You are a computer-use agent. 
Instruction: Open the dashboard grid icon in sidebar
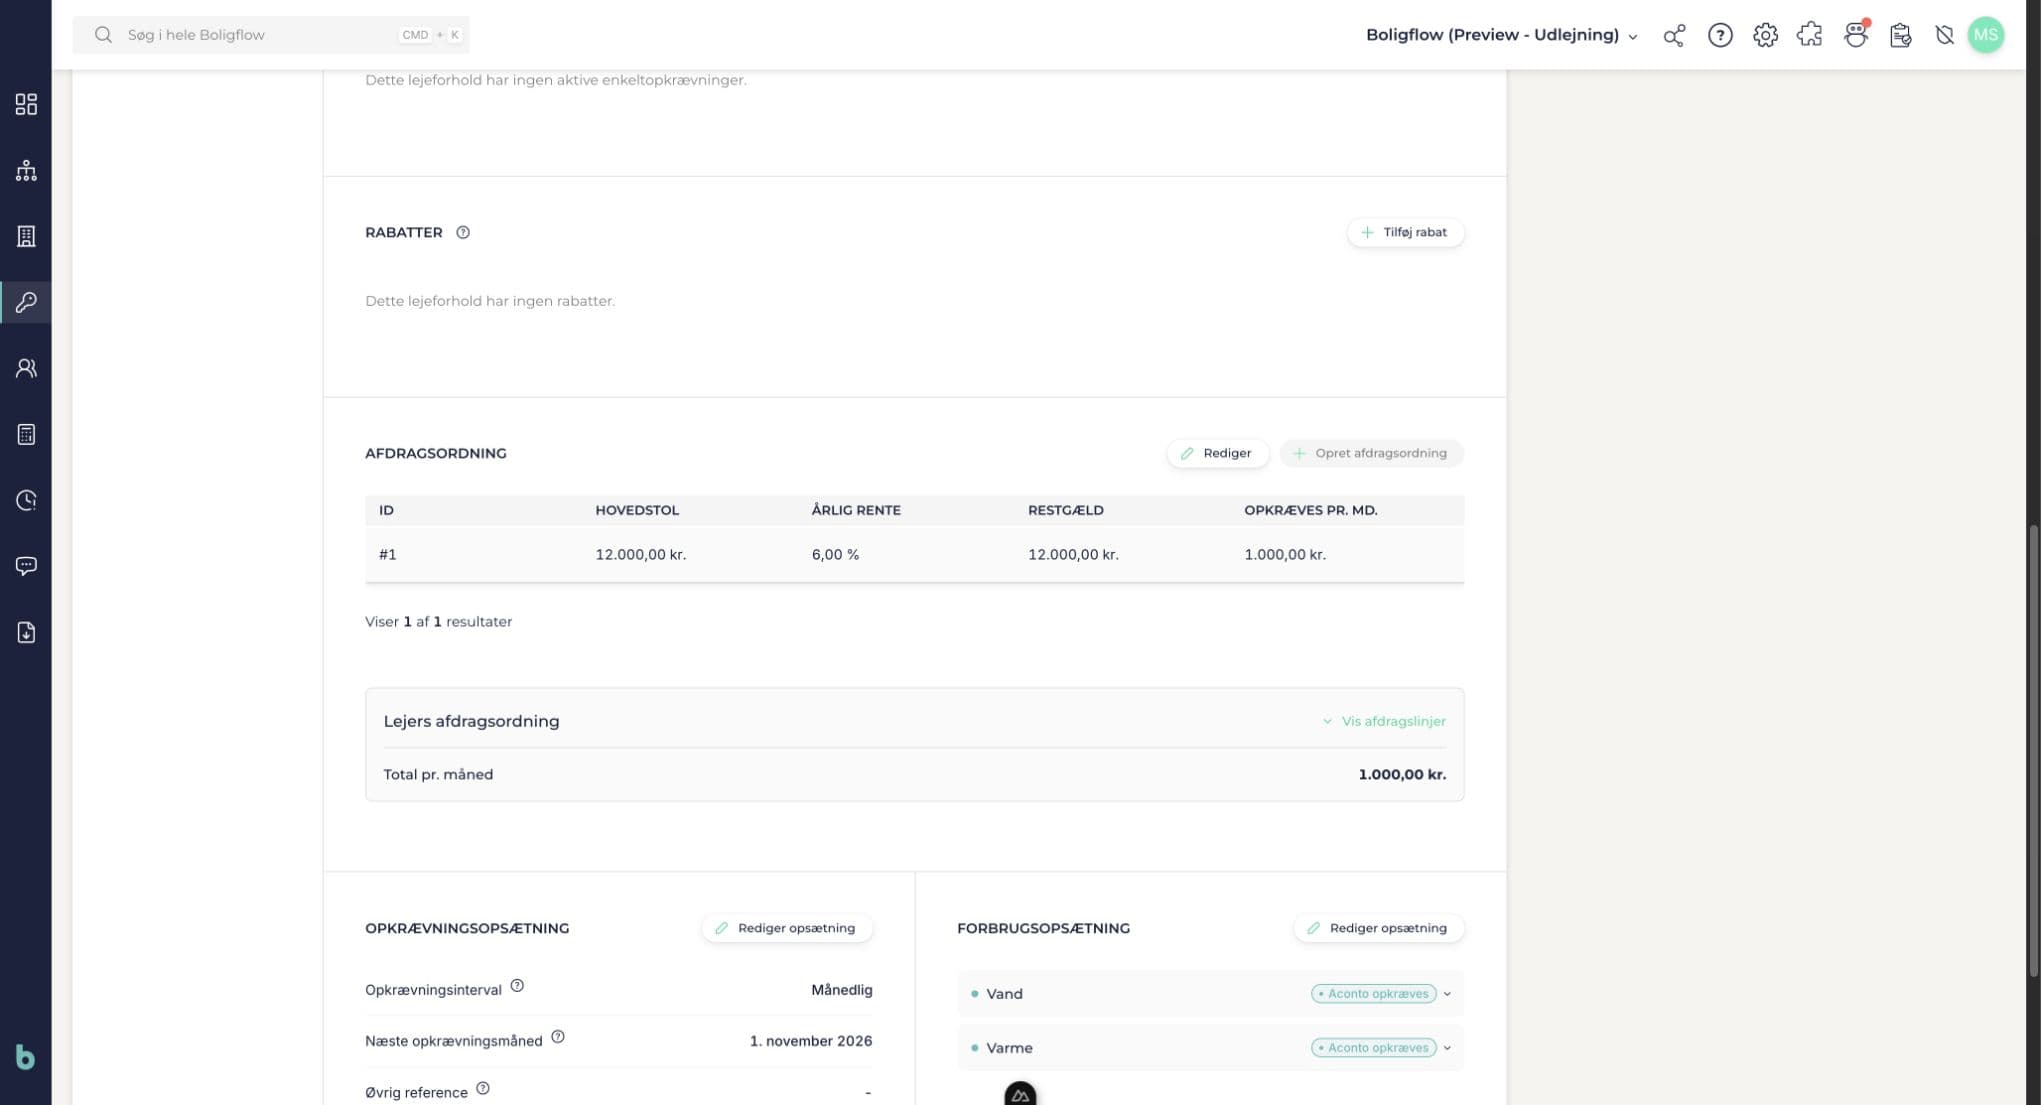pyautogui.click(x=26, y=104)
